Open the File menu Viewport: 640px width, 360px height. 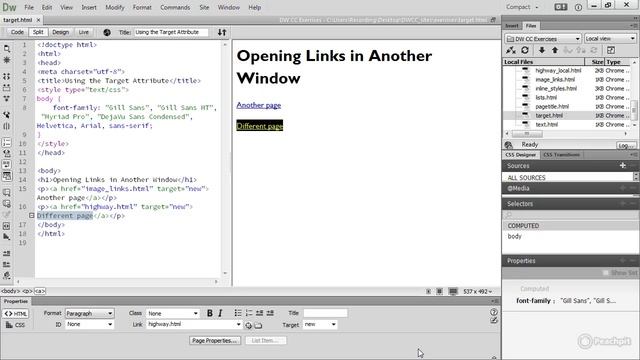29,7
